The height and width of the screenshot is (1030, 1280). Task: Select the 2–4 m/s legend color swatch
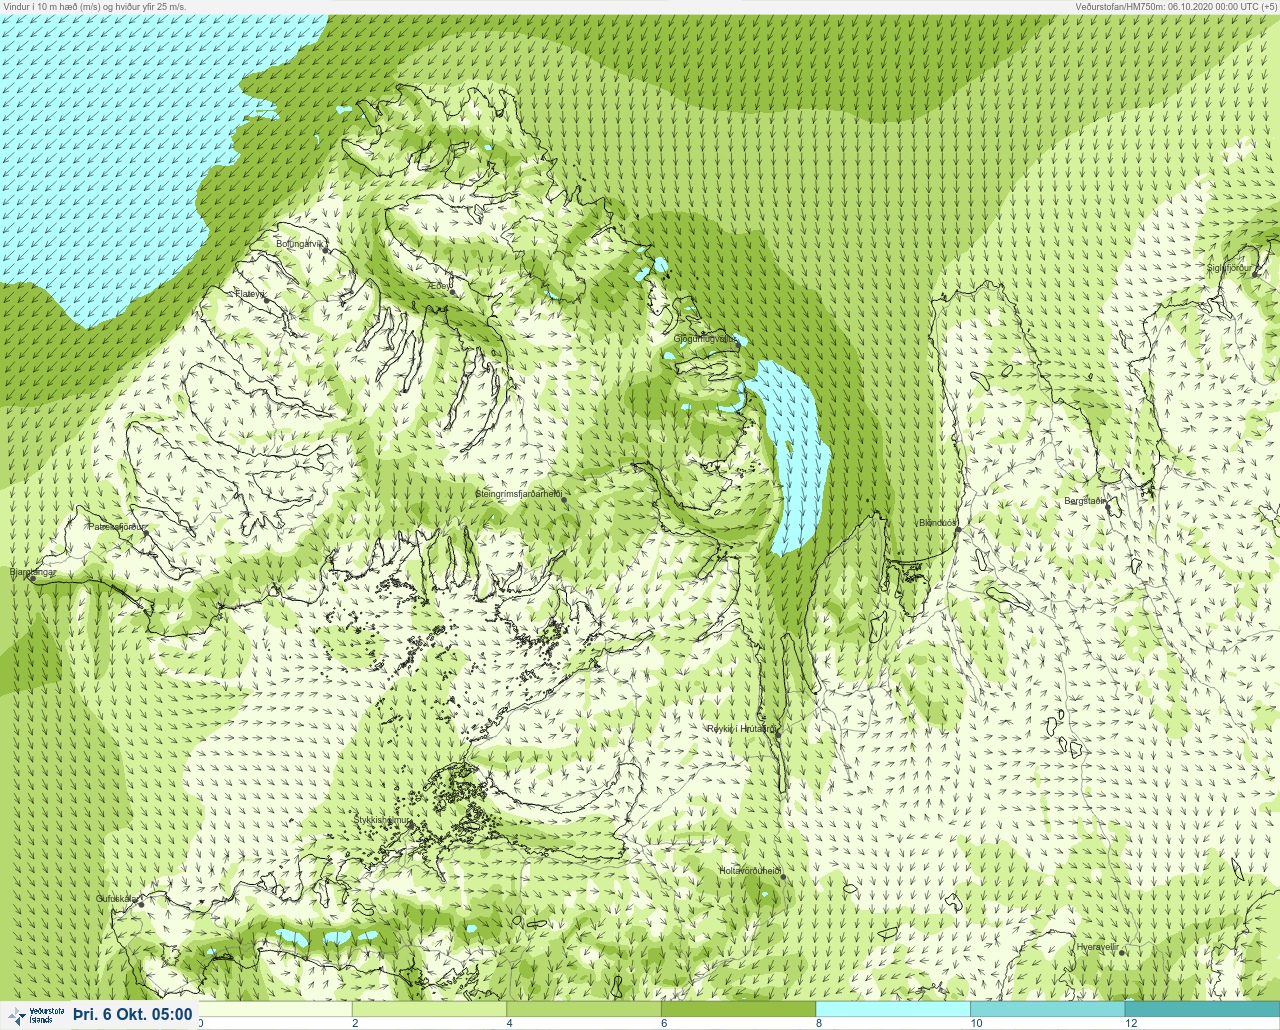(429, 1009)
